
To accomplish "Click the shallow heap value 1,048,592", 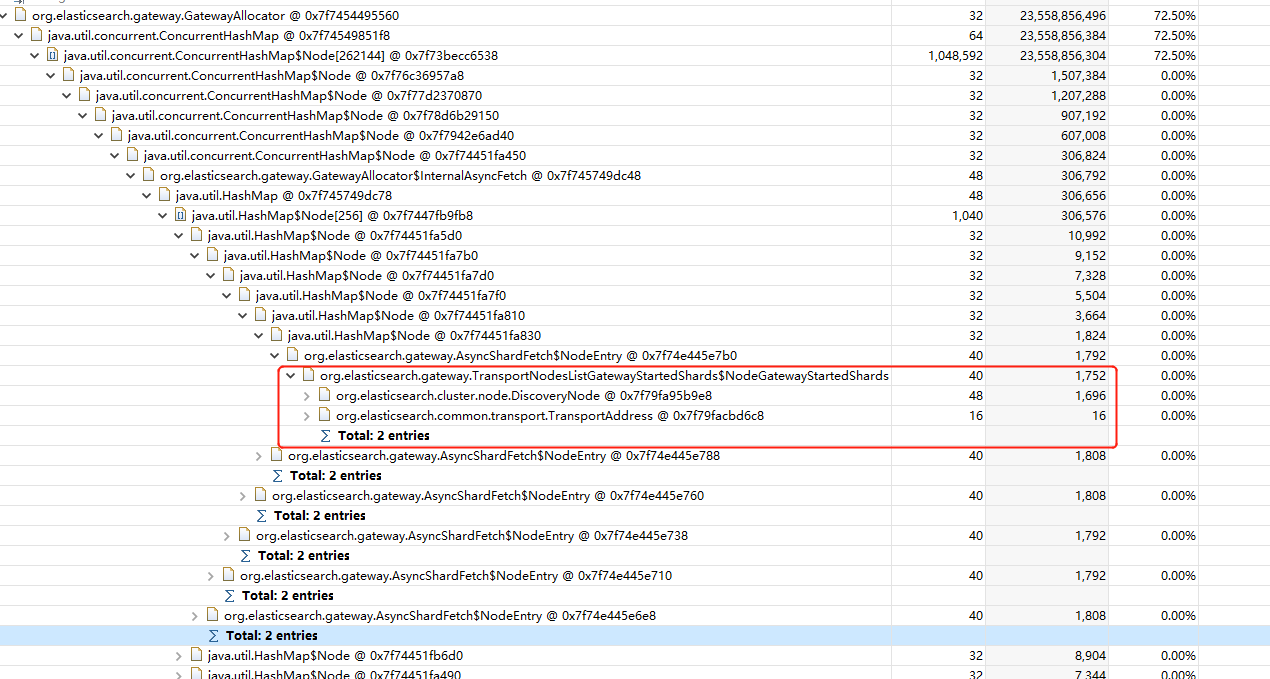I will (956, 56).
